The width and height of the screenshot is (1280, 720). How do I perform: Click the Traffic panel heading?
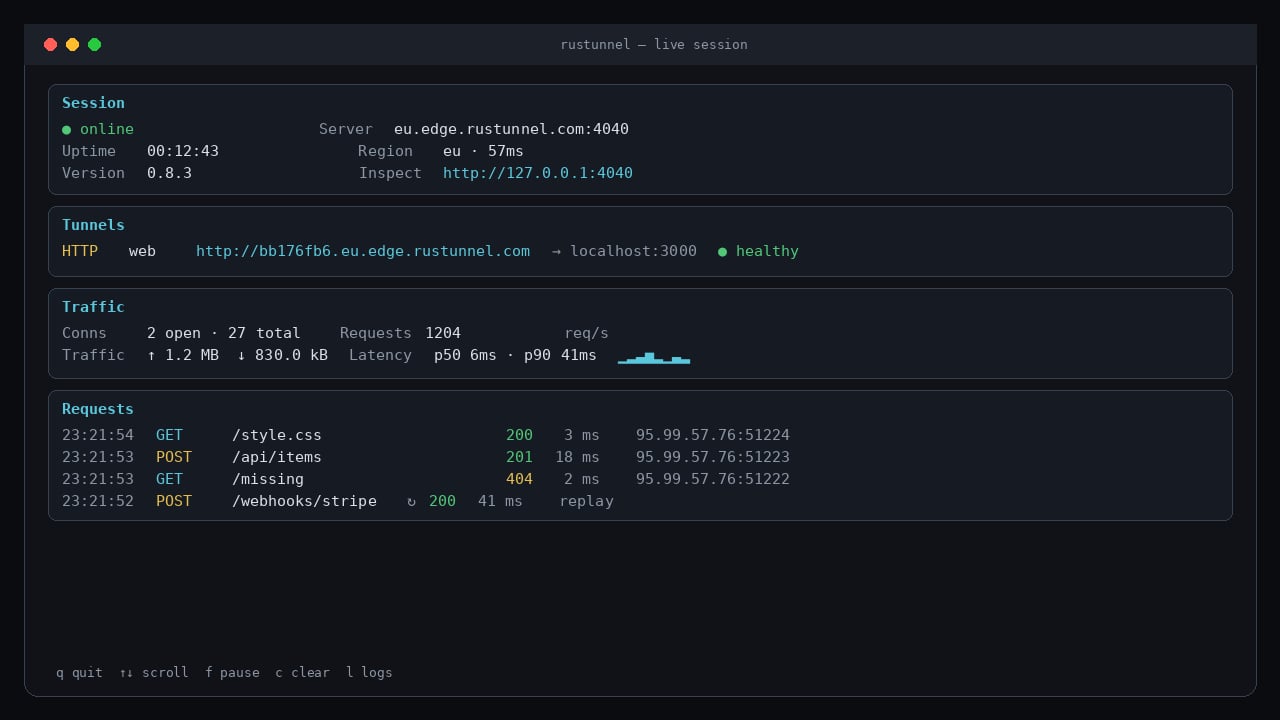(x=93, y=307)
